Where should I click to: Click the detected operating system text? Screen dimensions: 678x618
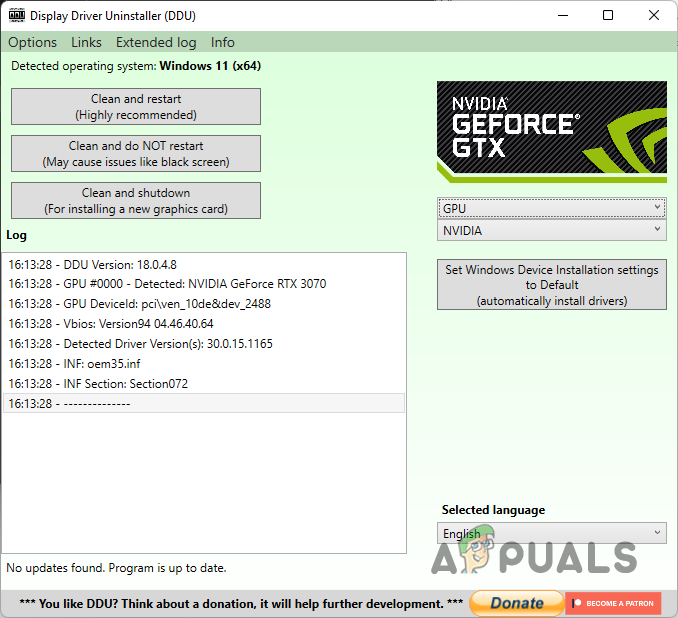136,66
